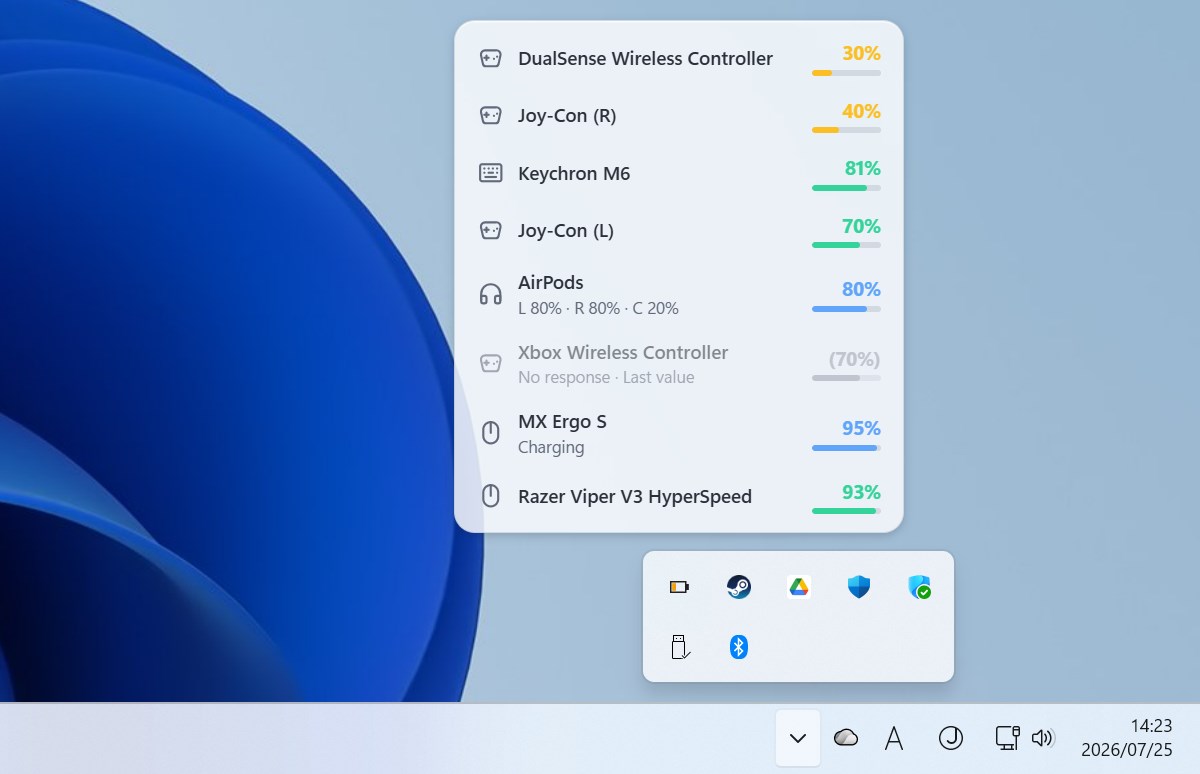Select the Razer Viper V3 HyperSpeed name

635,496
